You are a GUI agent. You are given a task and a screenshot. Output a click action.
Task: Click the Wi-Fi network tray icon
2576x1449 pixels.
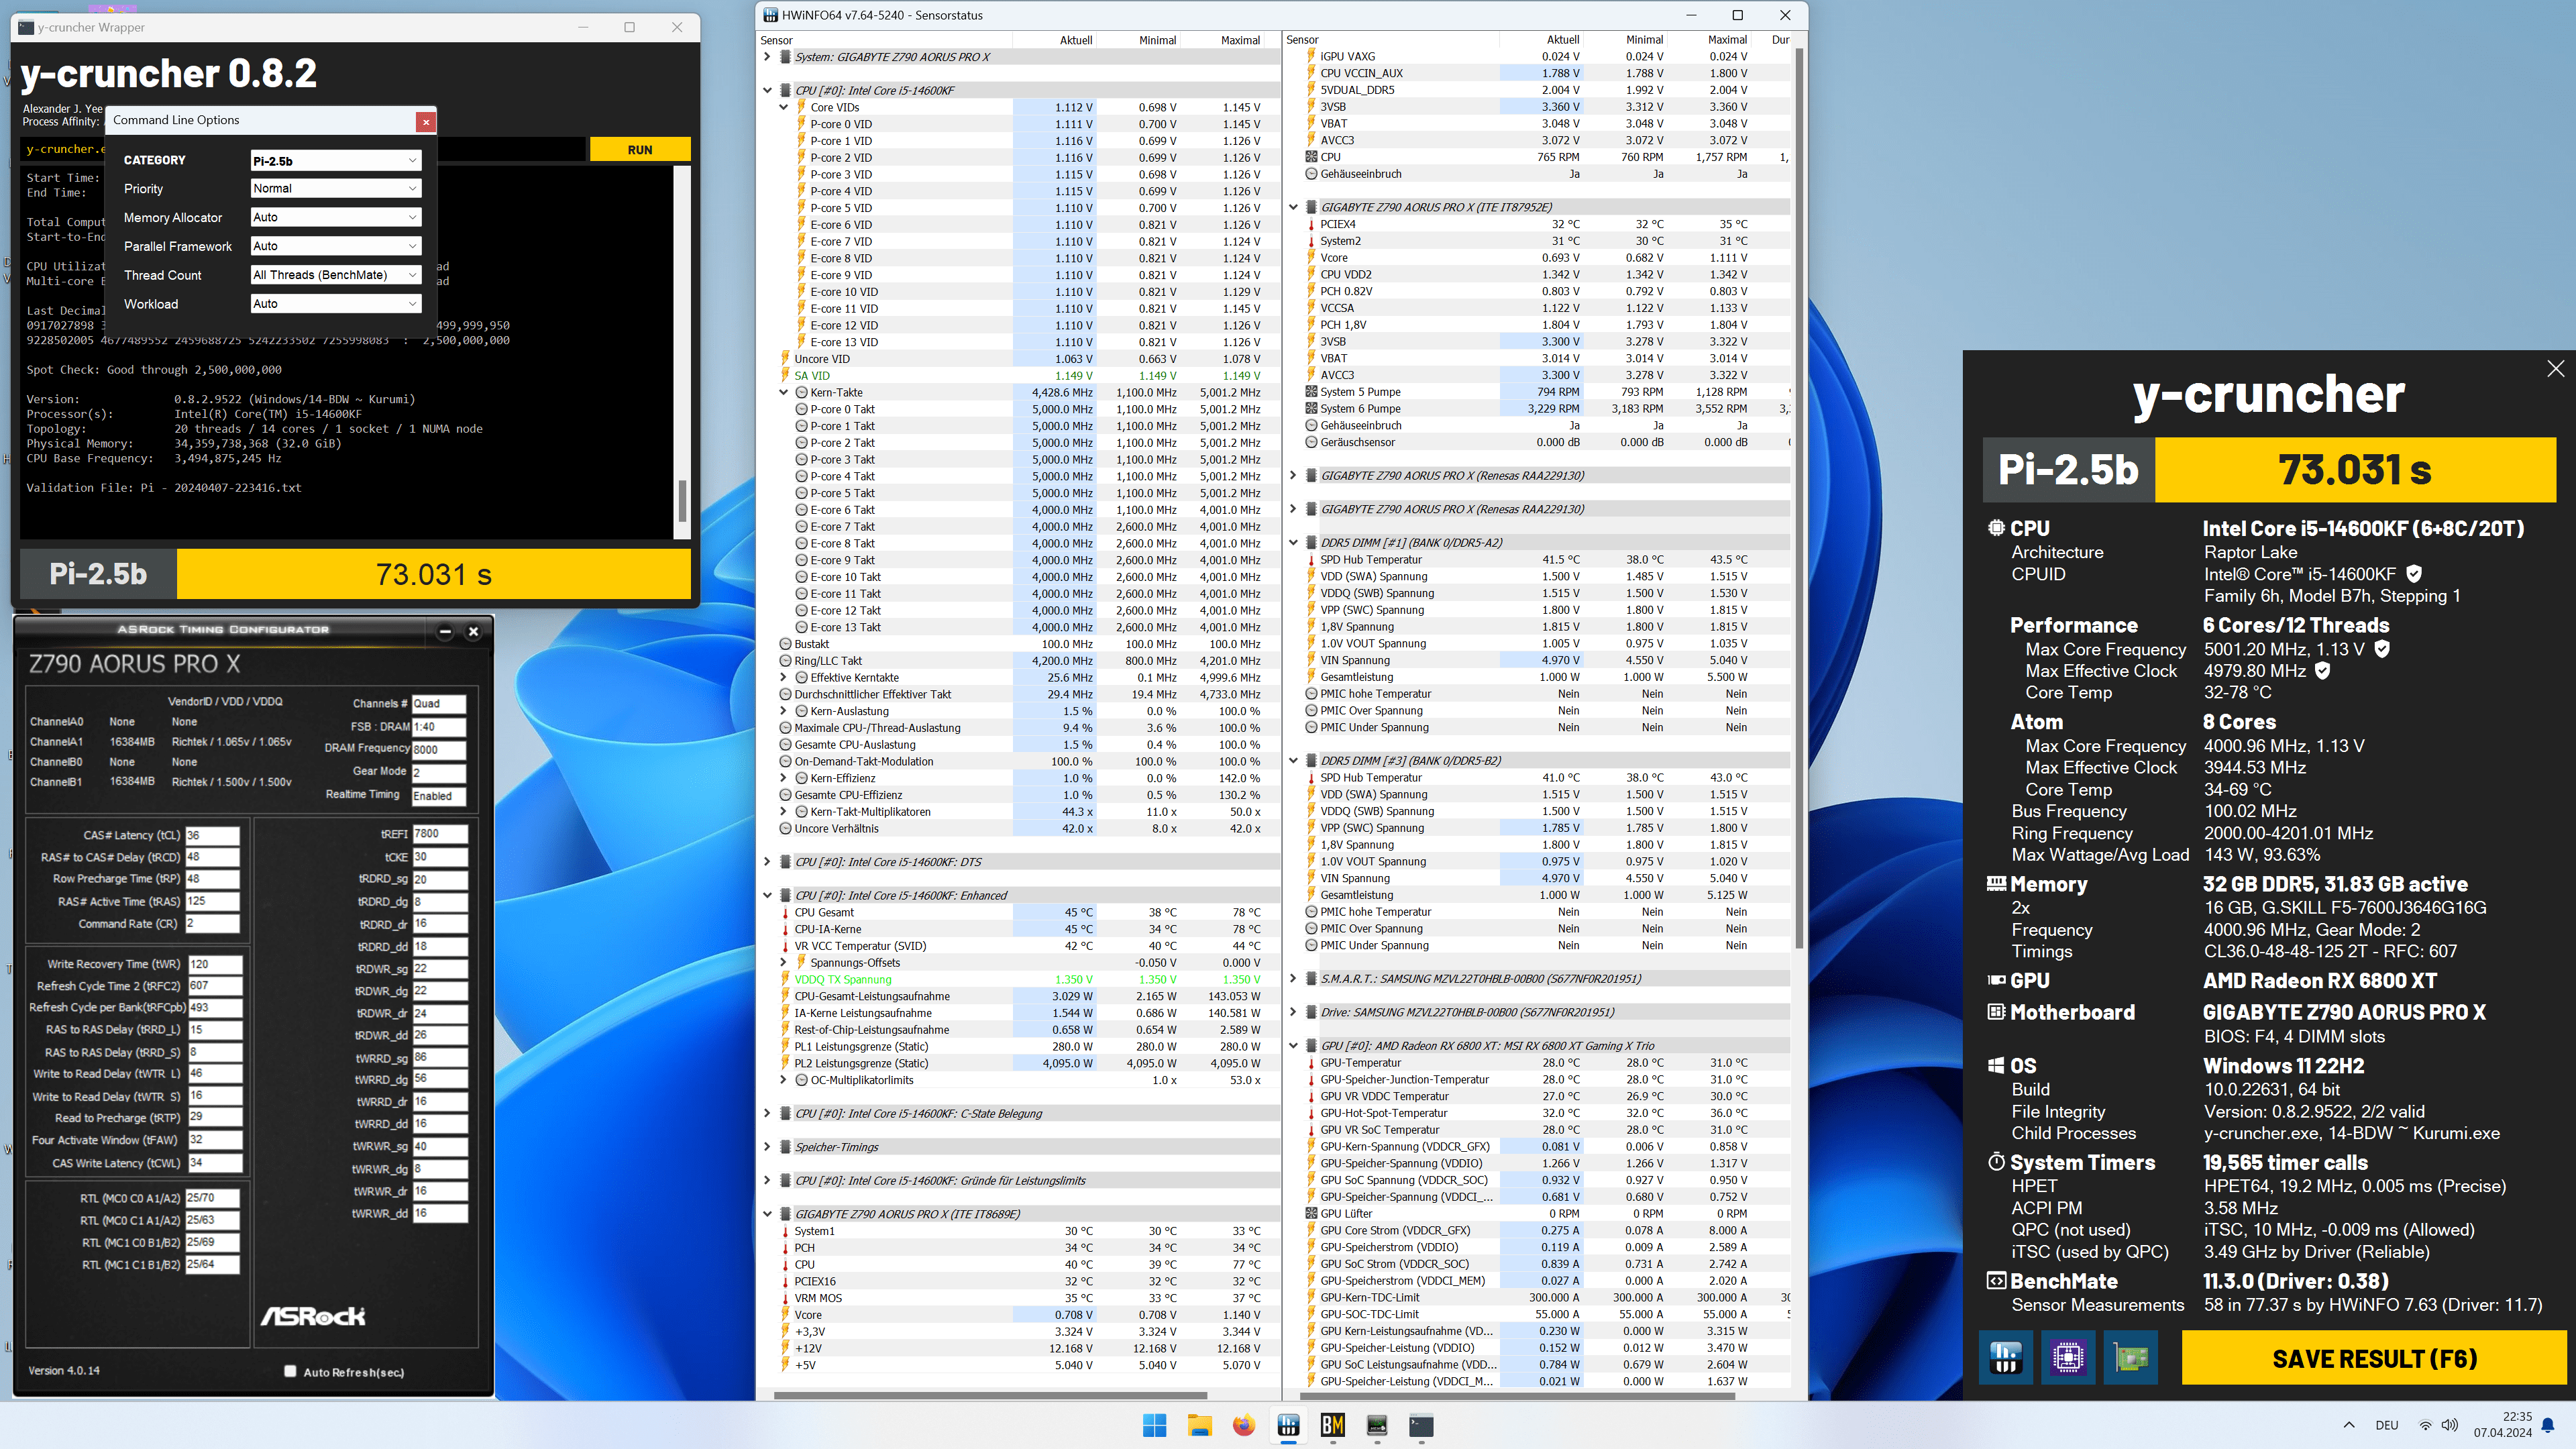2425,1425
